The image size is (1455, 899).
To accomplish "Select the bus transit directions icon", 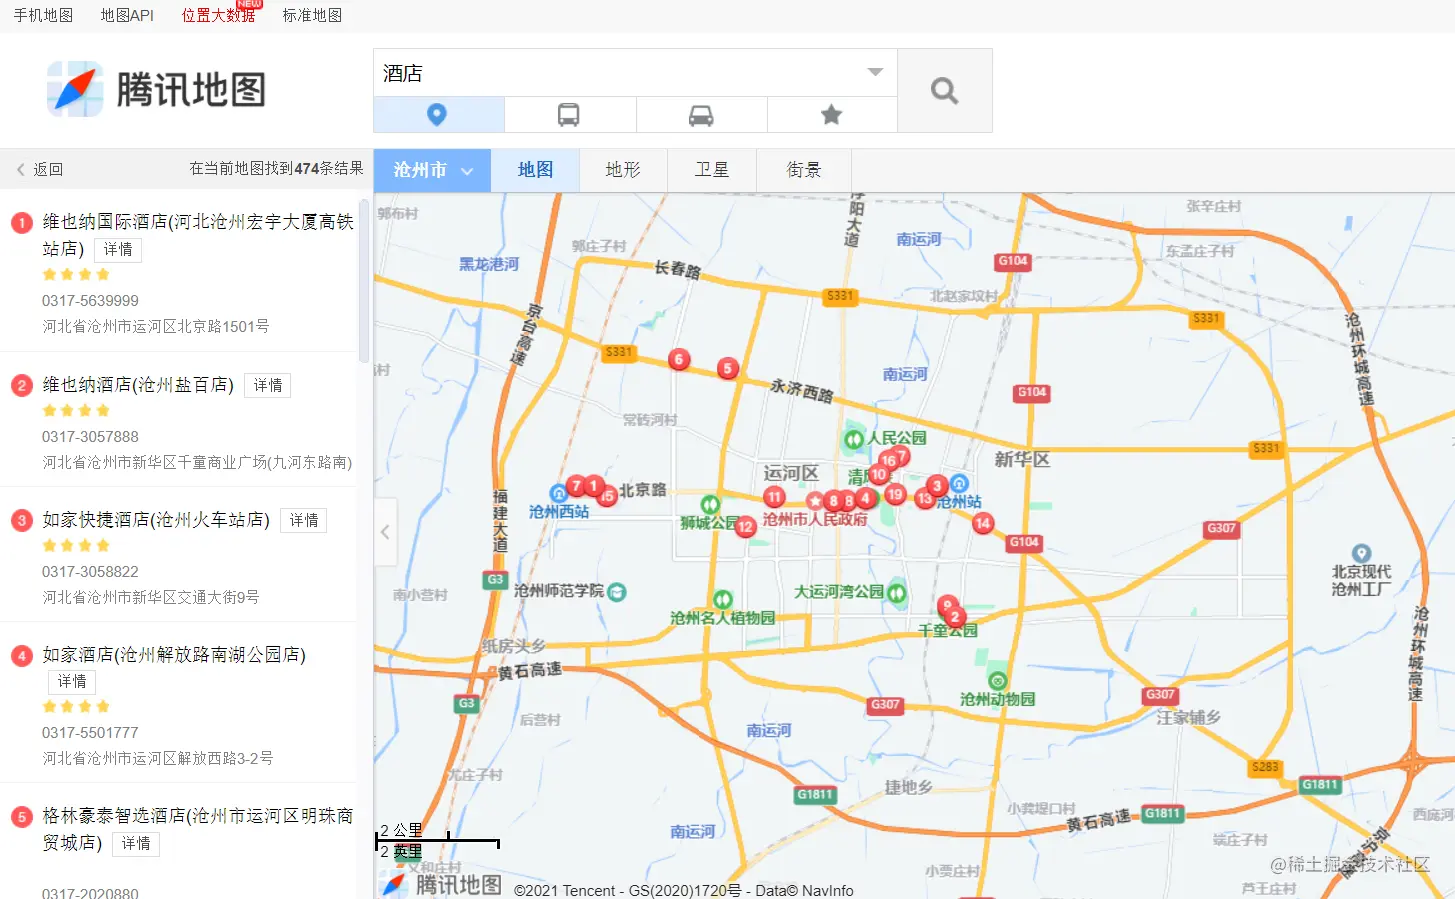I will tap(569, 114).
